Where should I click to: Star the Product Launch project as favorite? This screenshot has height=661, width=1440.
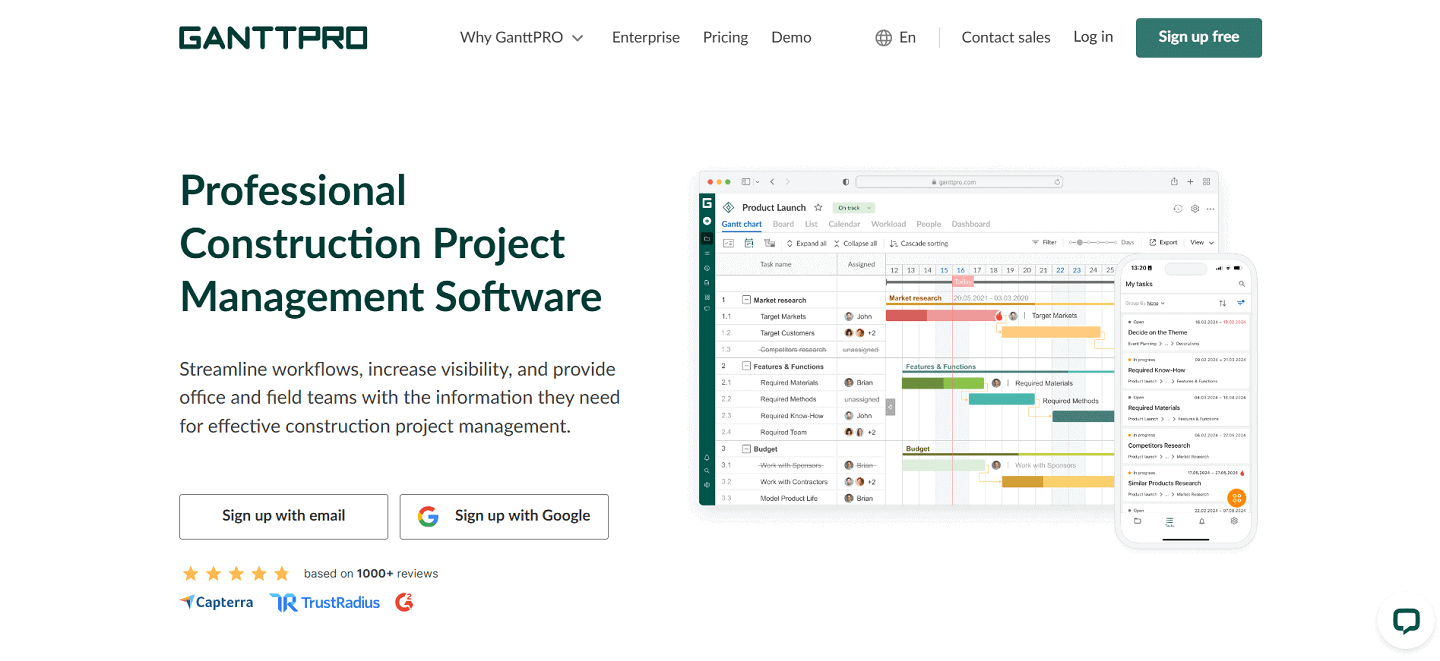(818, 208)
